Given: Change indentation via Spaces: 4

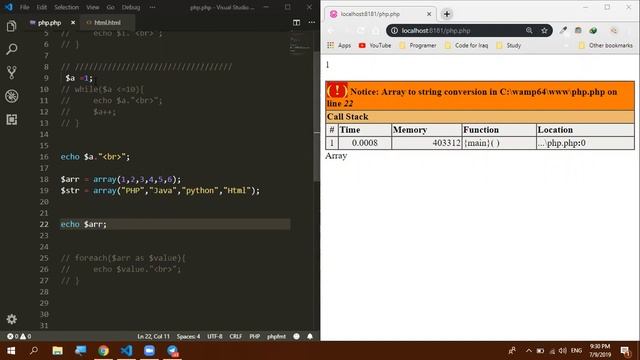Looking at the screenshot, I should [x=188, y=336].
